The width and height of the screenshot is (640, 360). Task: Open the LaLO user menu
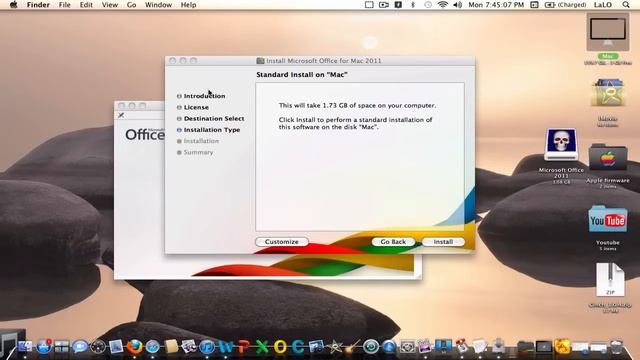click(x=602, y=5)
